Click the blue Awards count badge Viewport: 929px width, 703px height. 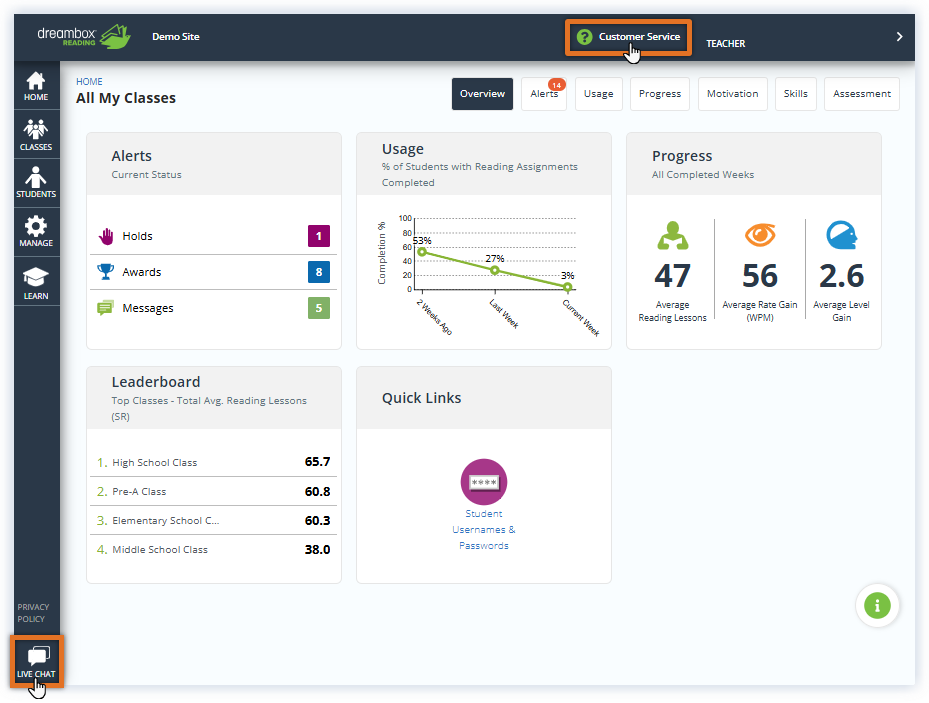[x=318, y=272]
